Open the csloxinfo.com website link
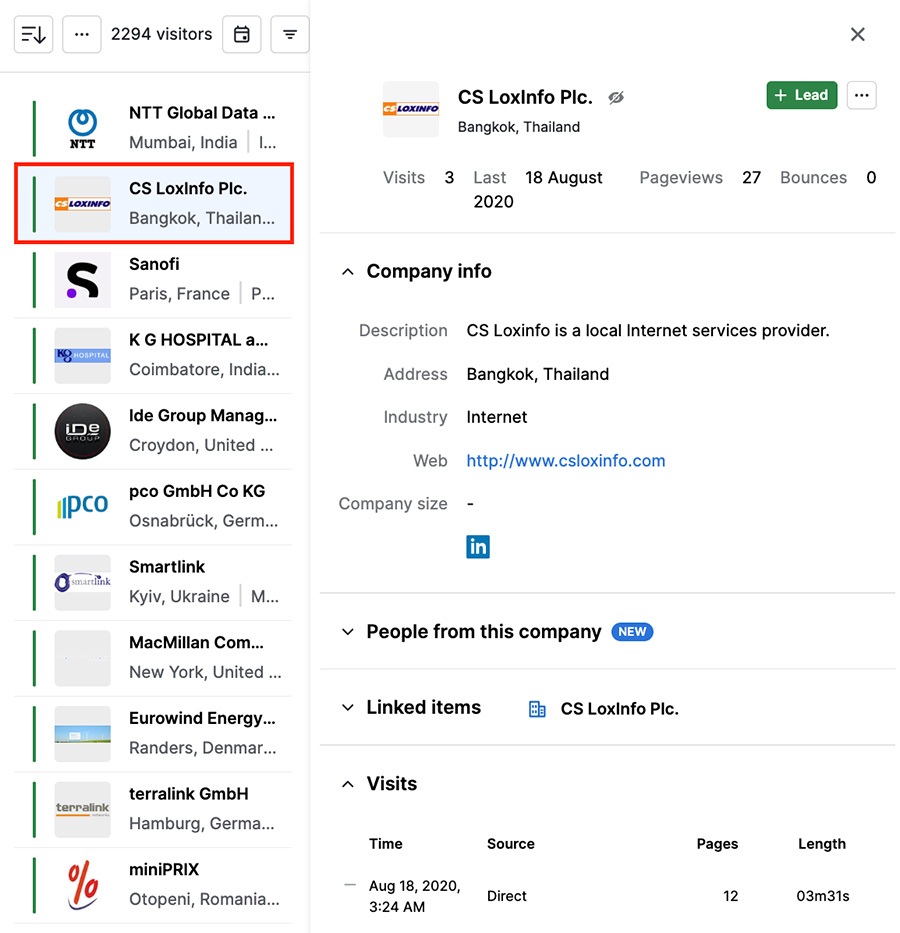900x933 pixels. pyautogui.click(x=565, y=460)
